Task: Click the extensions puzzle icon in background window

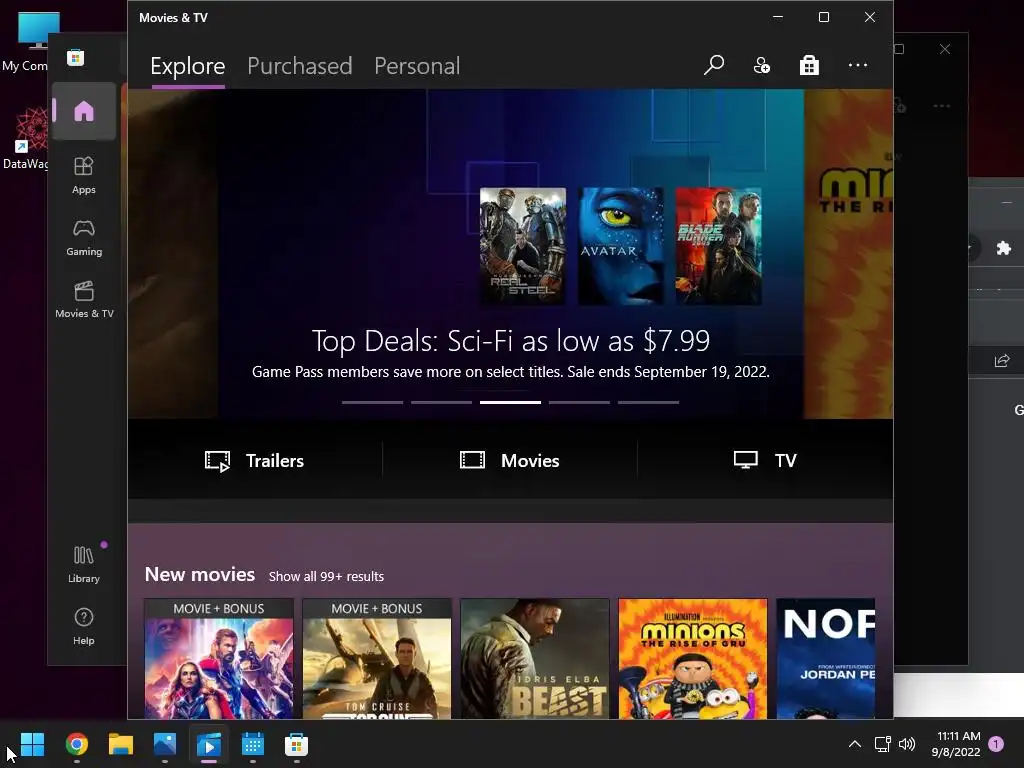Action: point(1004,248)
